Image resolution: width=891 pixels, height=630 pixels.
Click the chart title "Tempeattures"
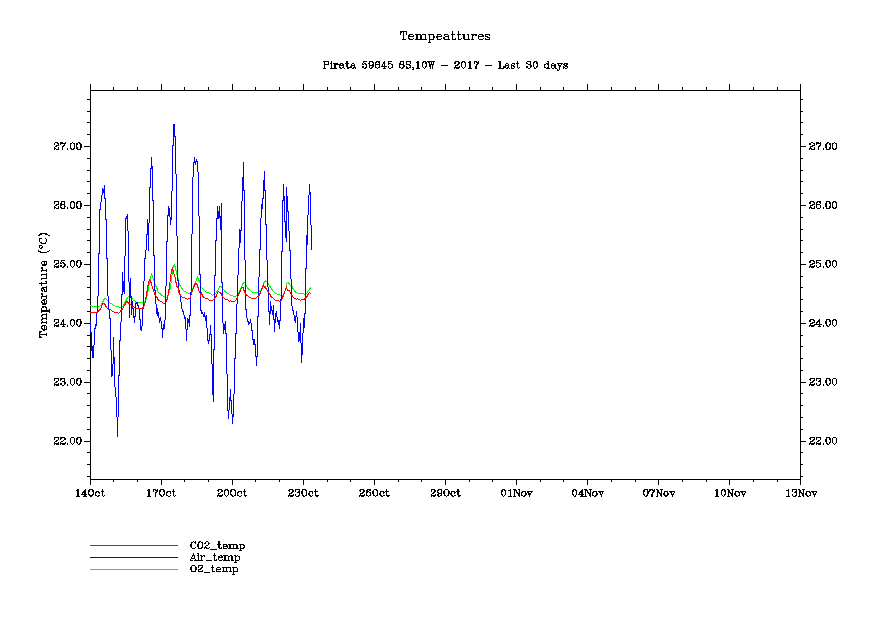[x=445, y=36]
